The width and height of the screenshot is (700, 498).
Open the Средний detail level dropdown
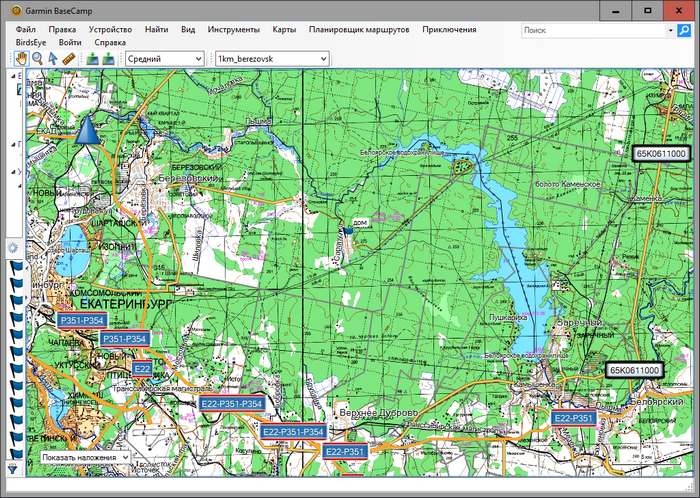pyautogui.click(x=164, y=59)
